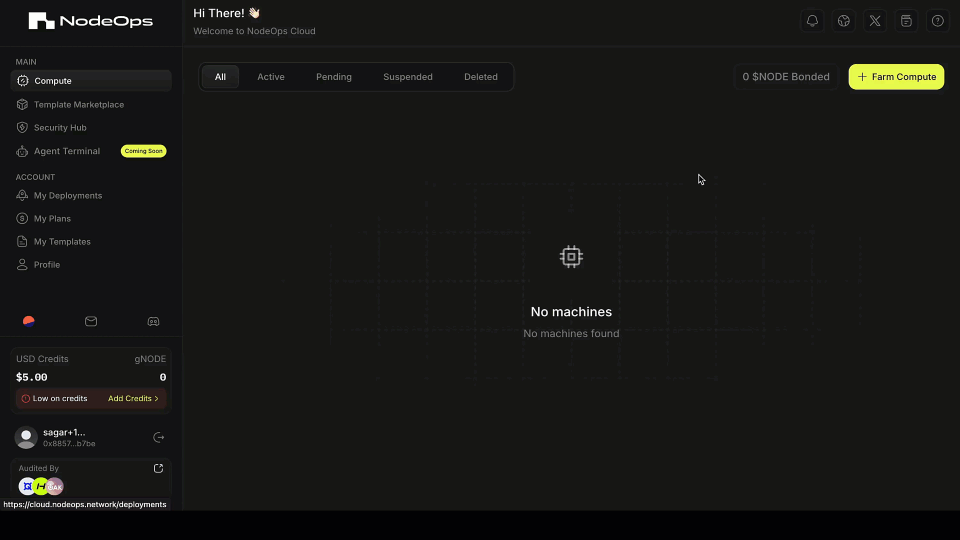Click the My Deployments rocket icon
This screenshot has width=960, height=540.
pyautogui.click(x=22, y=195)
